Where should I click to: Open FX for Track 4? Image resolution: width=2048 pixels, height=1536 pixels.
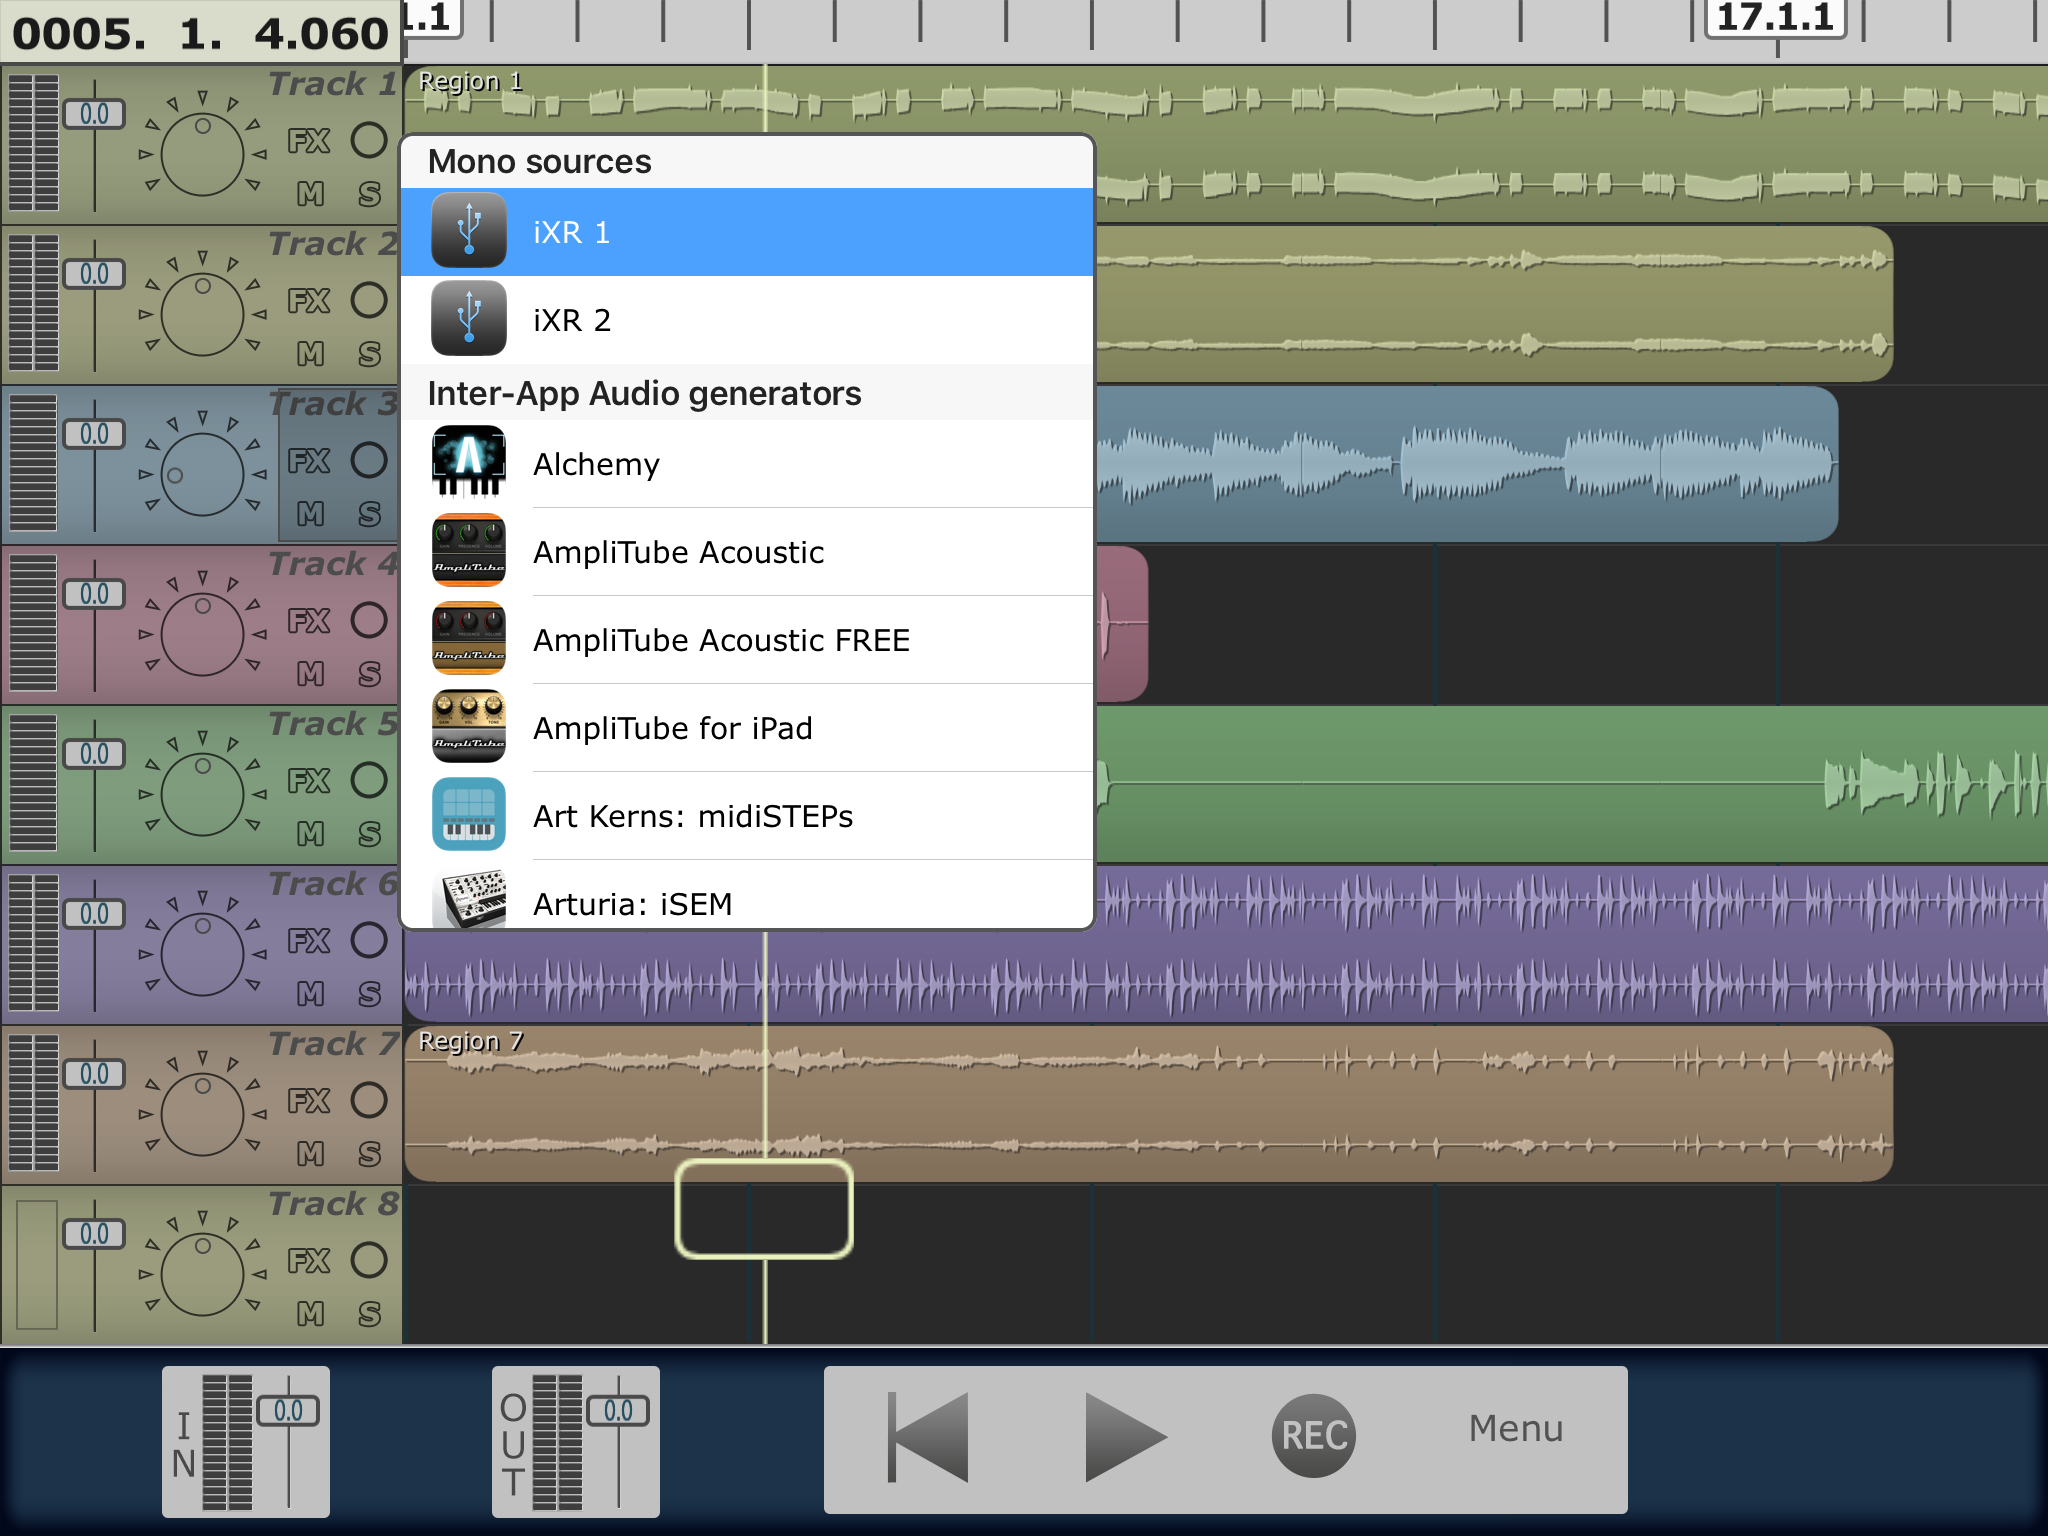309,621
